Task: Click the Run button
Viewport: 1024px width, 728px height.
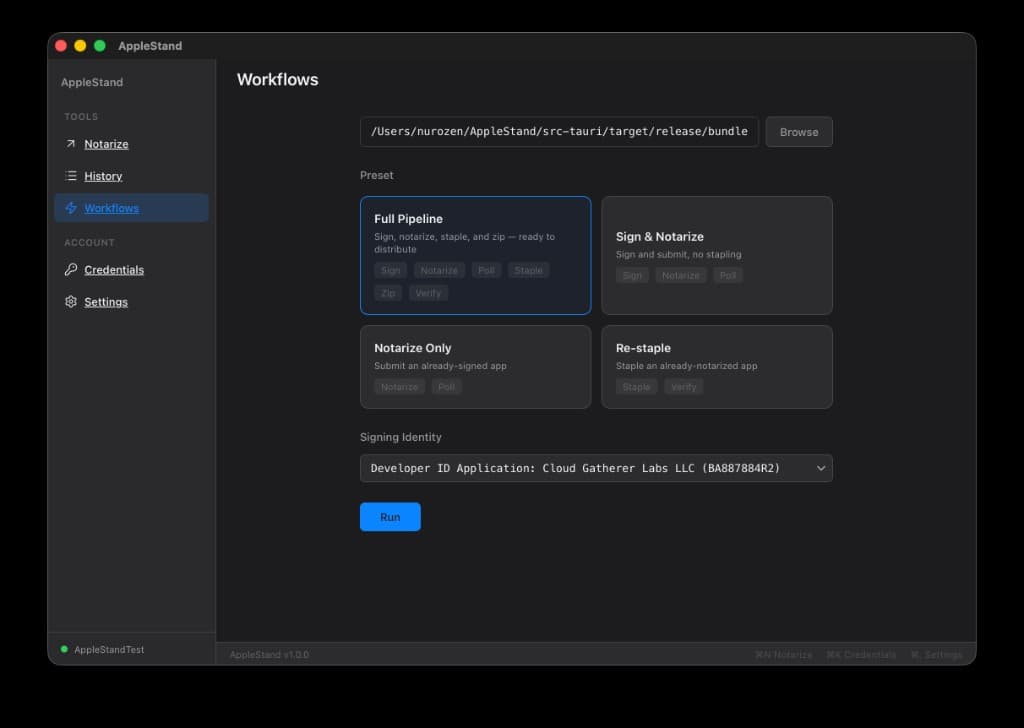Action: [390, 516]
